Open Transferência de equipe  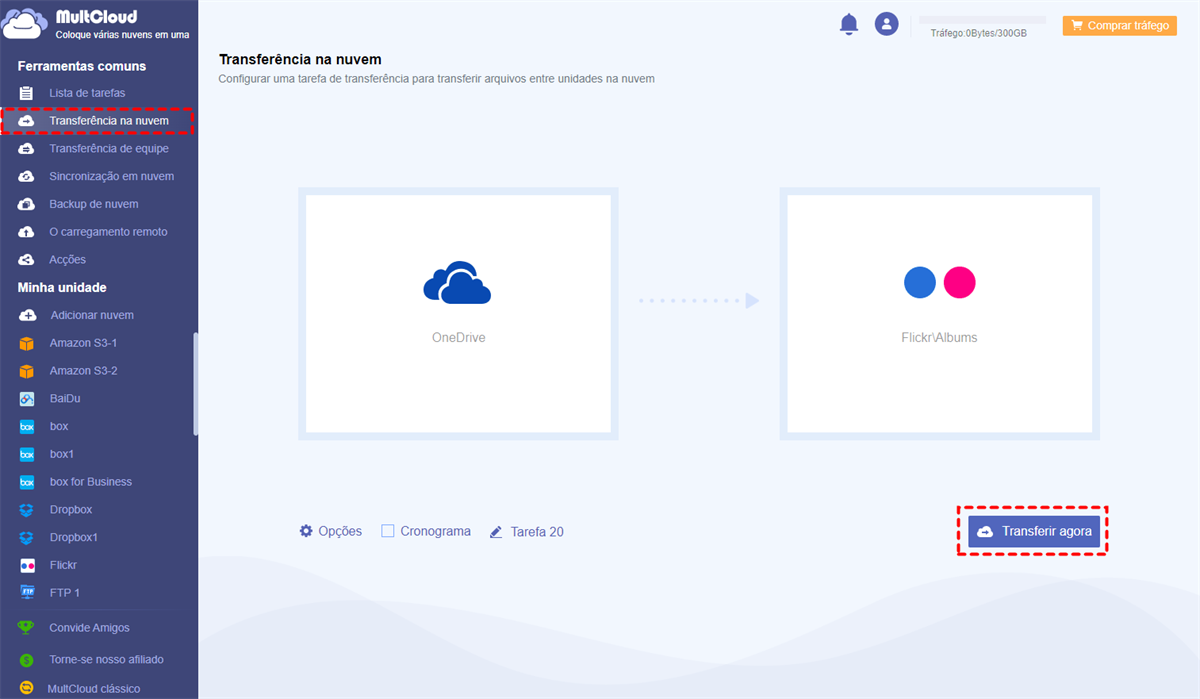(x=109, y=149)
